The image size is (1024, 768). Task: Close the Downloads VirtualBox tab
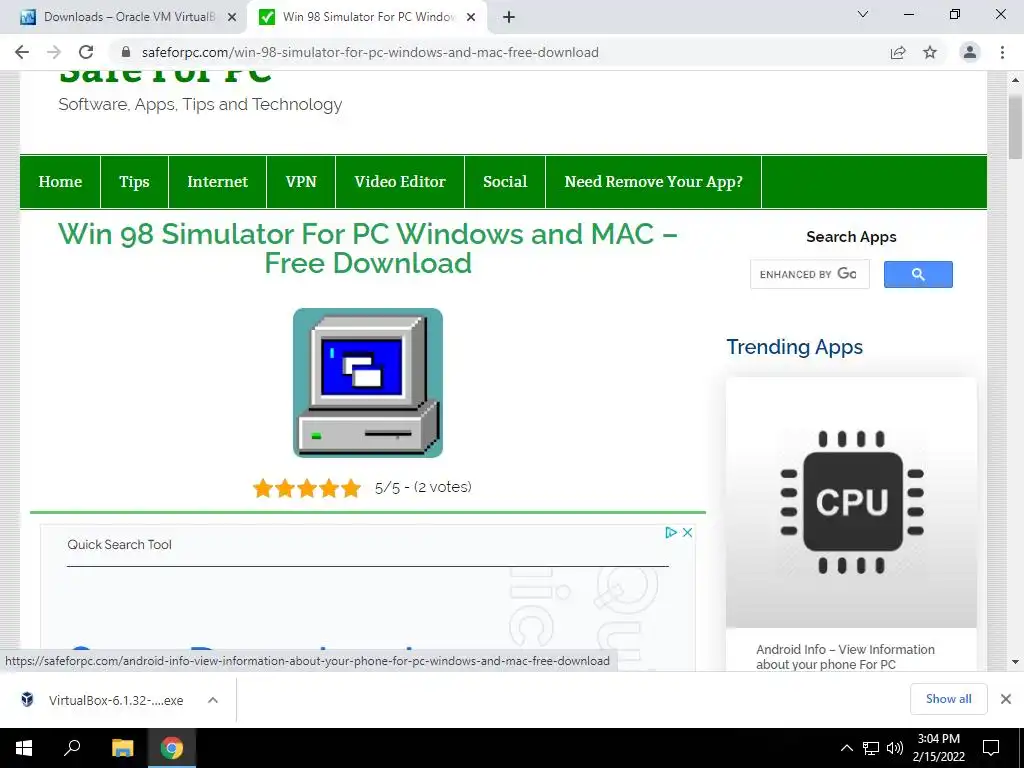(x=232, y=17)
